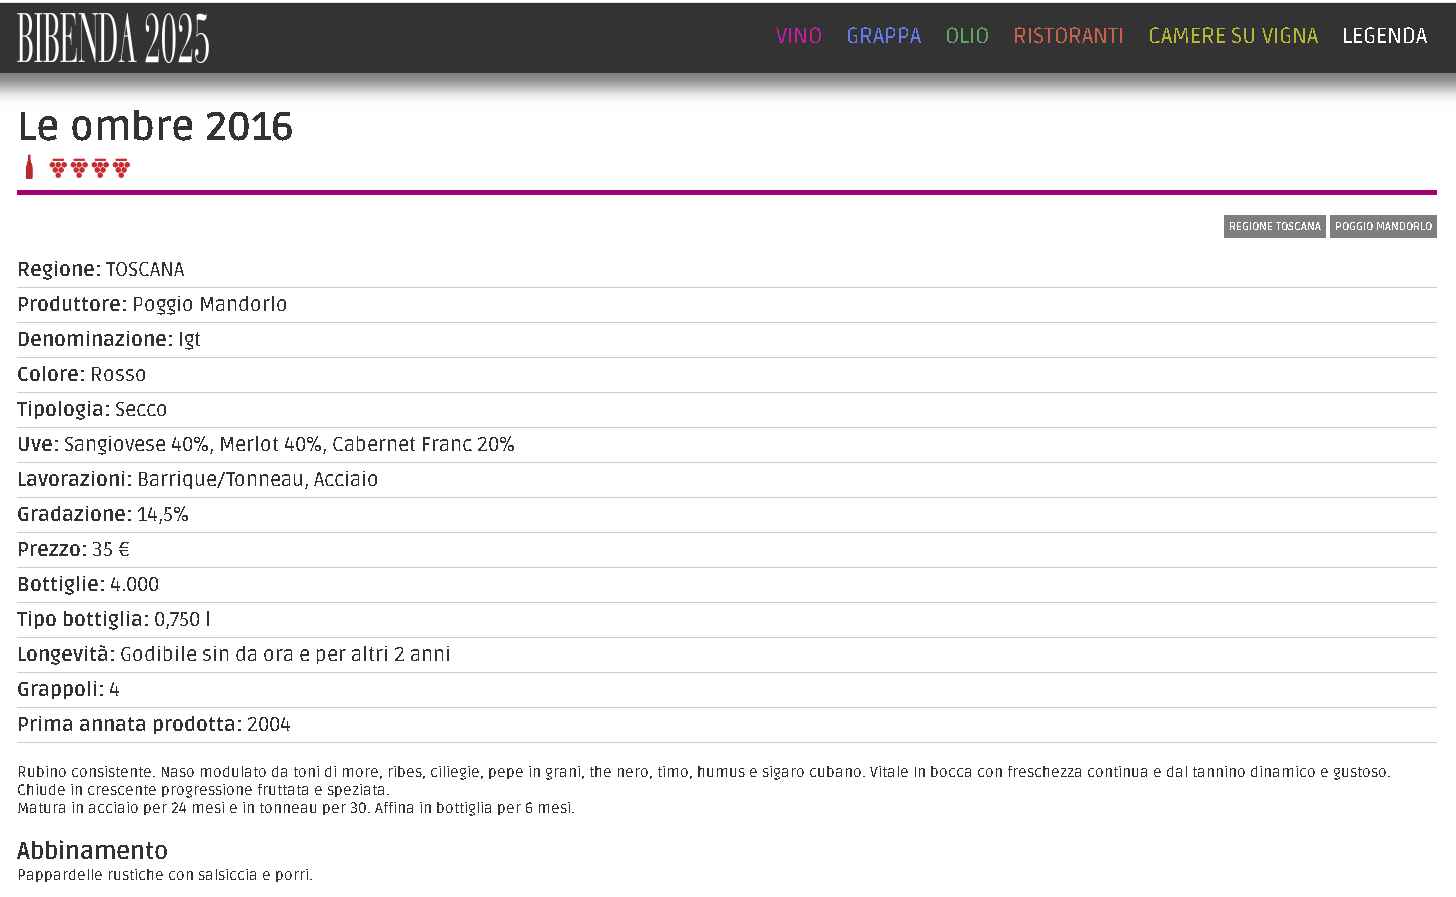Open the Olio menu item

tap(966, 36)
